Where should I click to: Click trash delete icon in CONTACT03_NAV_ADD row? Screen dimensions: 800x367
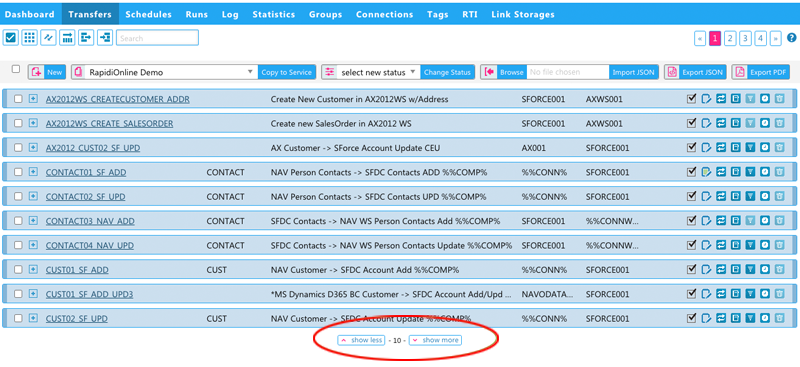pyautogui.click(x=780, y=221)
